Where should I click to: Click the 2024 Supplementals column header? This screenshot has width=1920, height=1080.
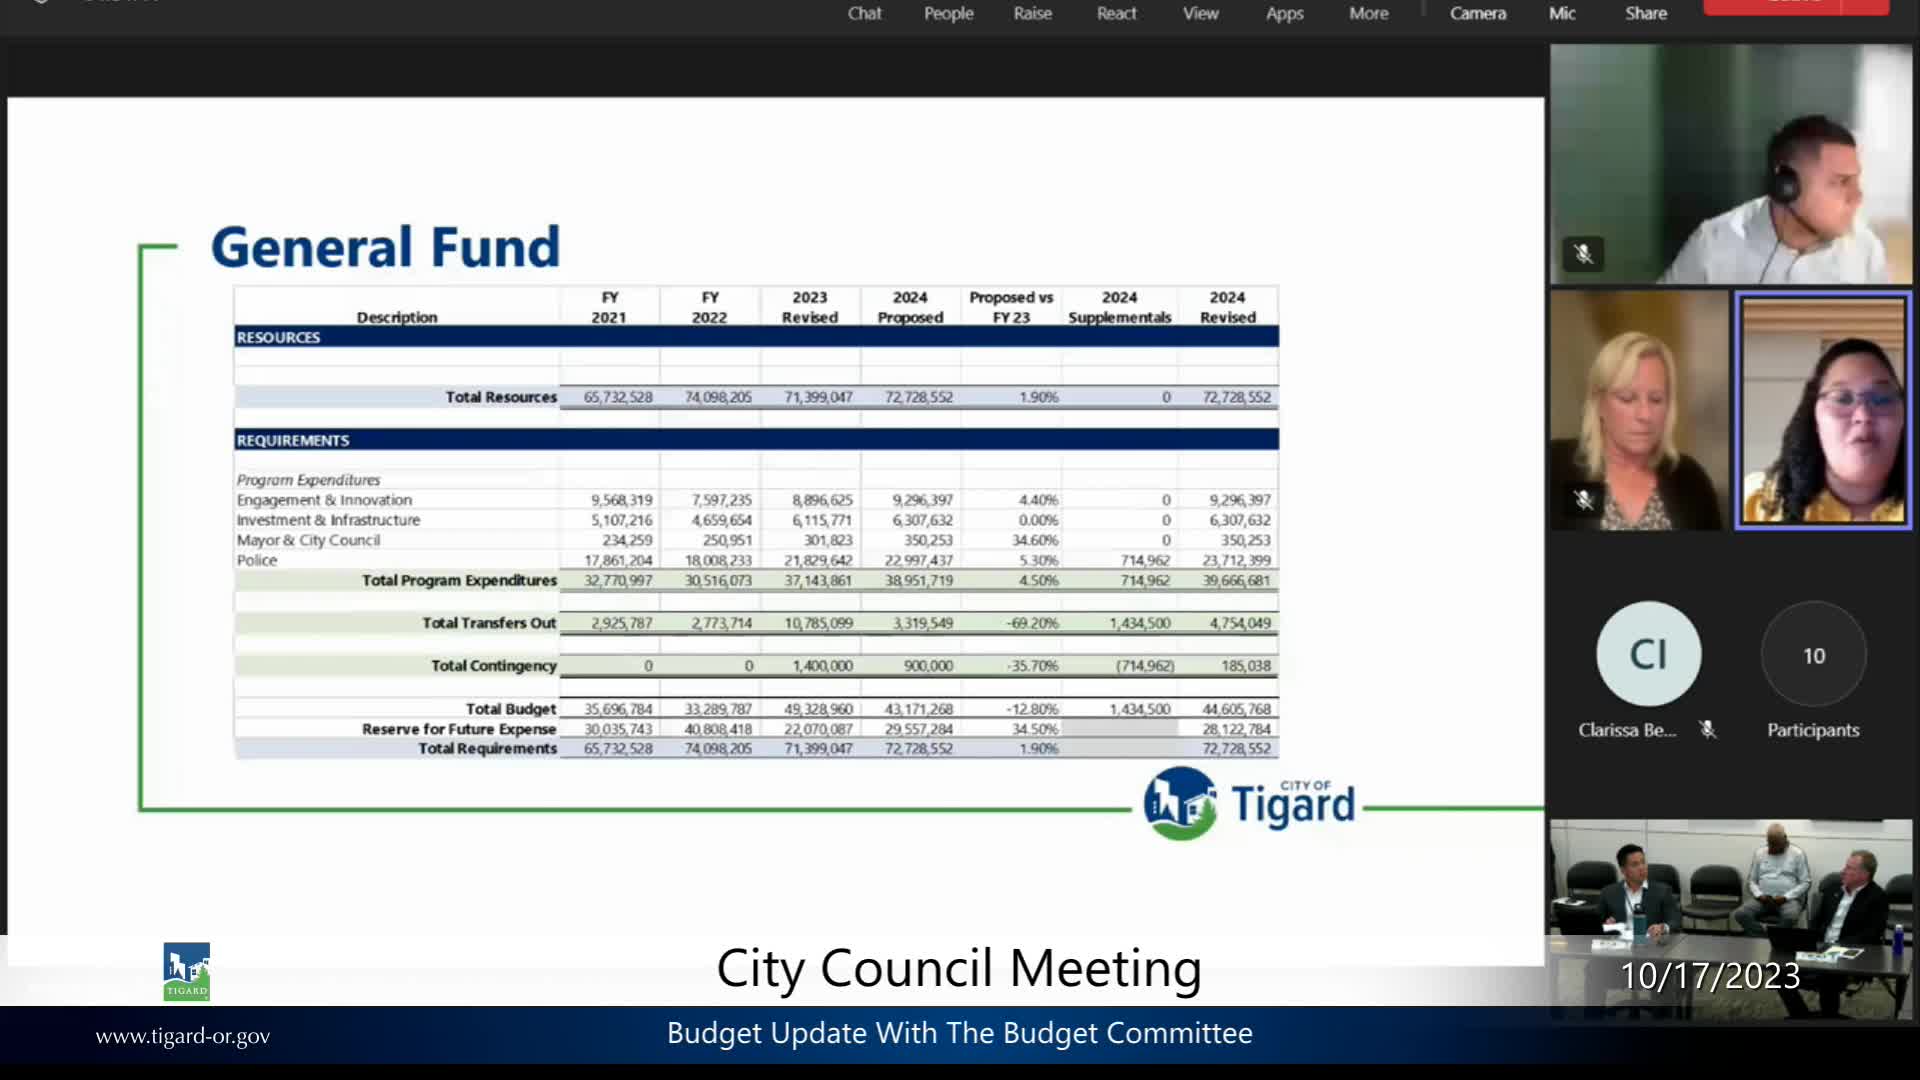pos(1119,307)
